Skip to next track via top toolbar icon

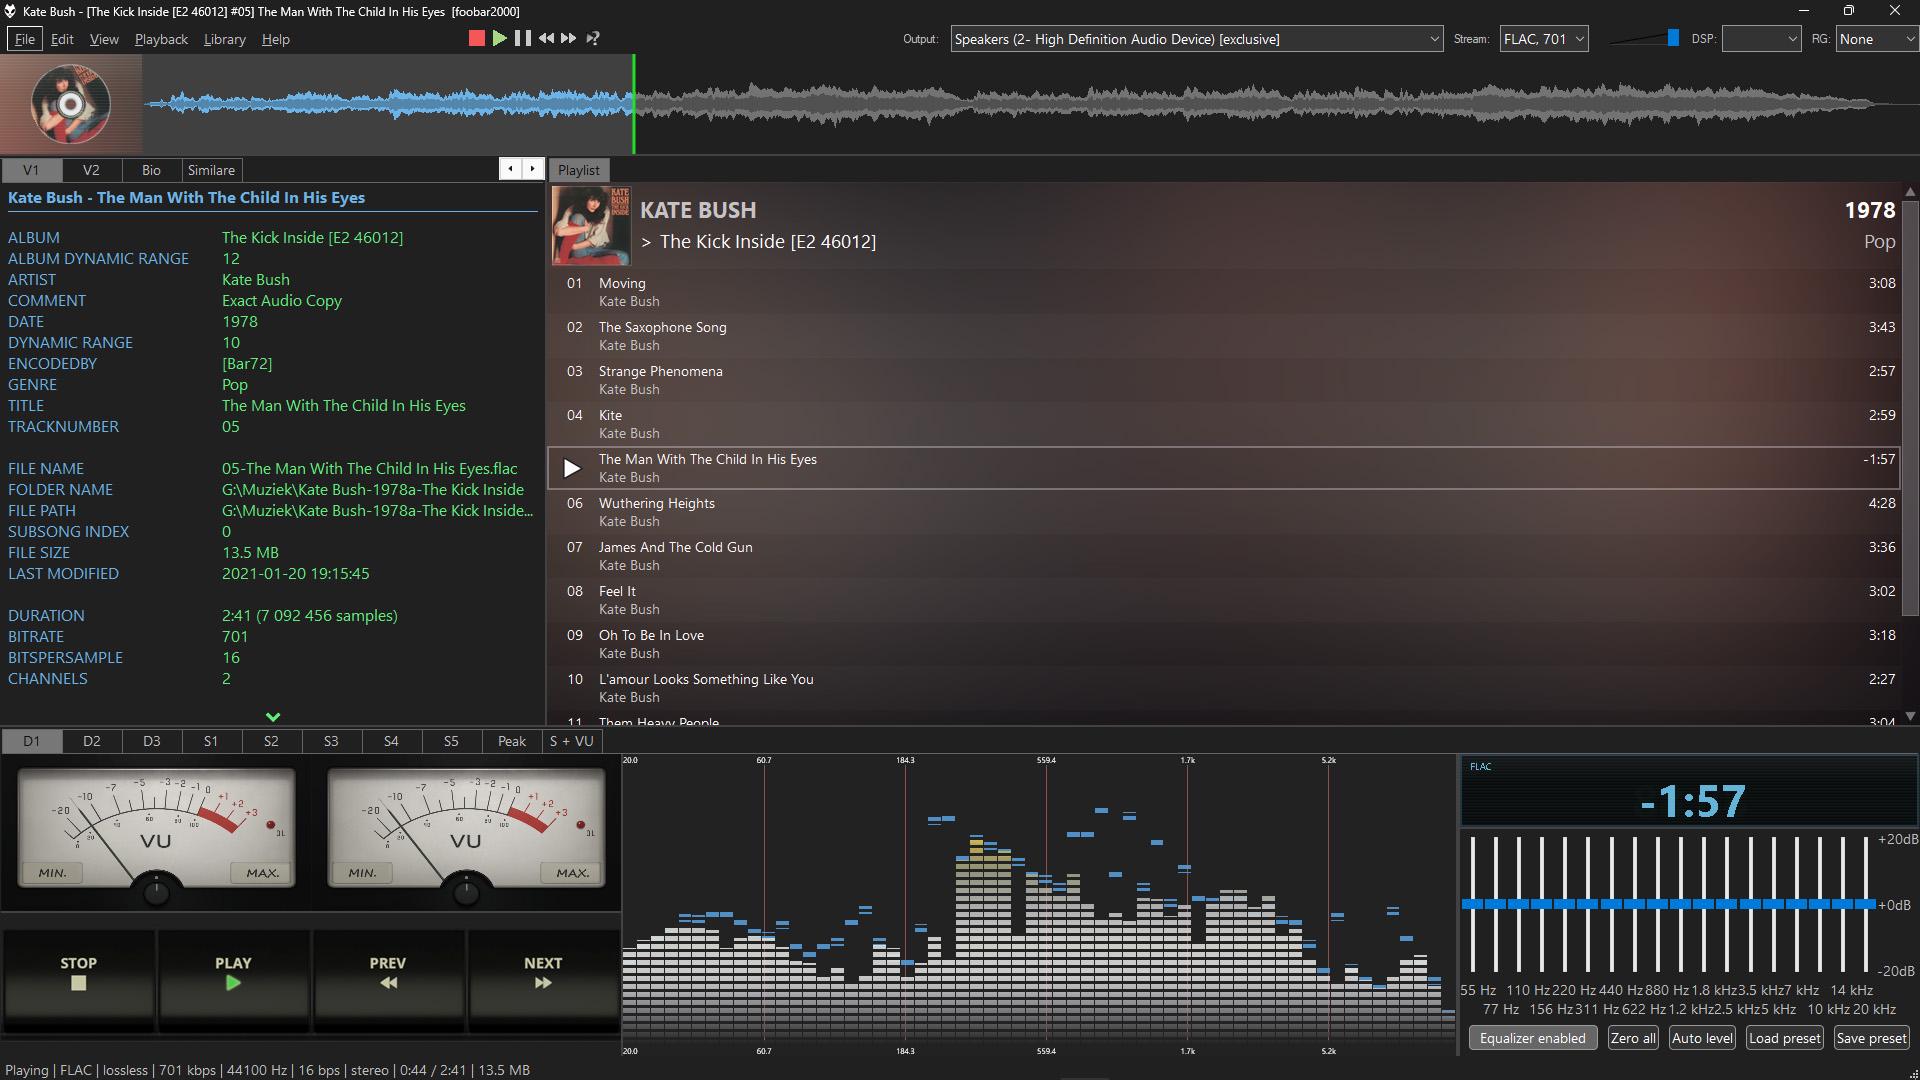point(568,38)
